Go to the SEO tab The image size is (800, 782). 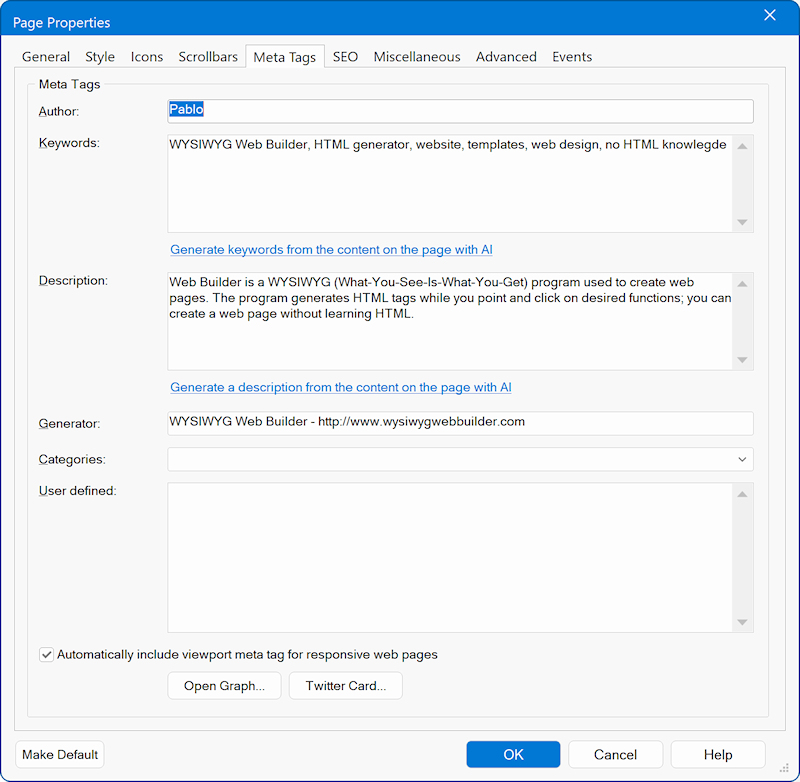pos(345,57)
